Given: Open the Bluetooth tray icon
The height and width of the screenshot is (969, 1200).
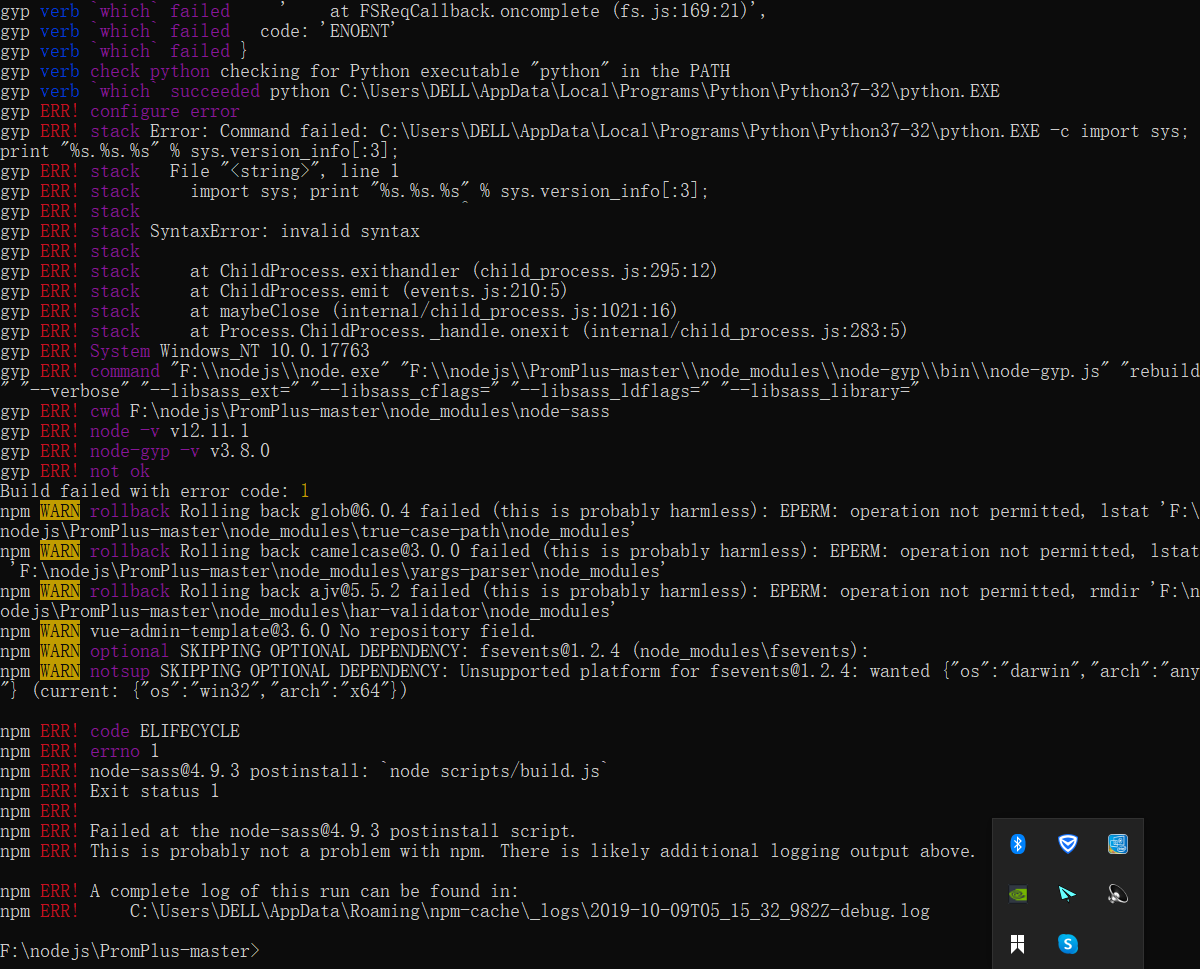Looking at the screenshot, I should pyautogui.click(x=1018, y=844).
